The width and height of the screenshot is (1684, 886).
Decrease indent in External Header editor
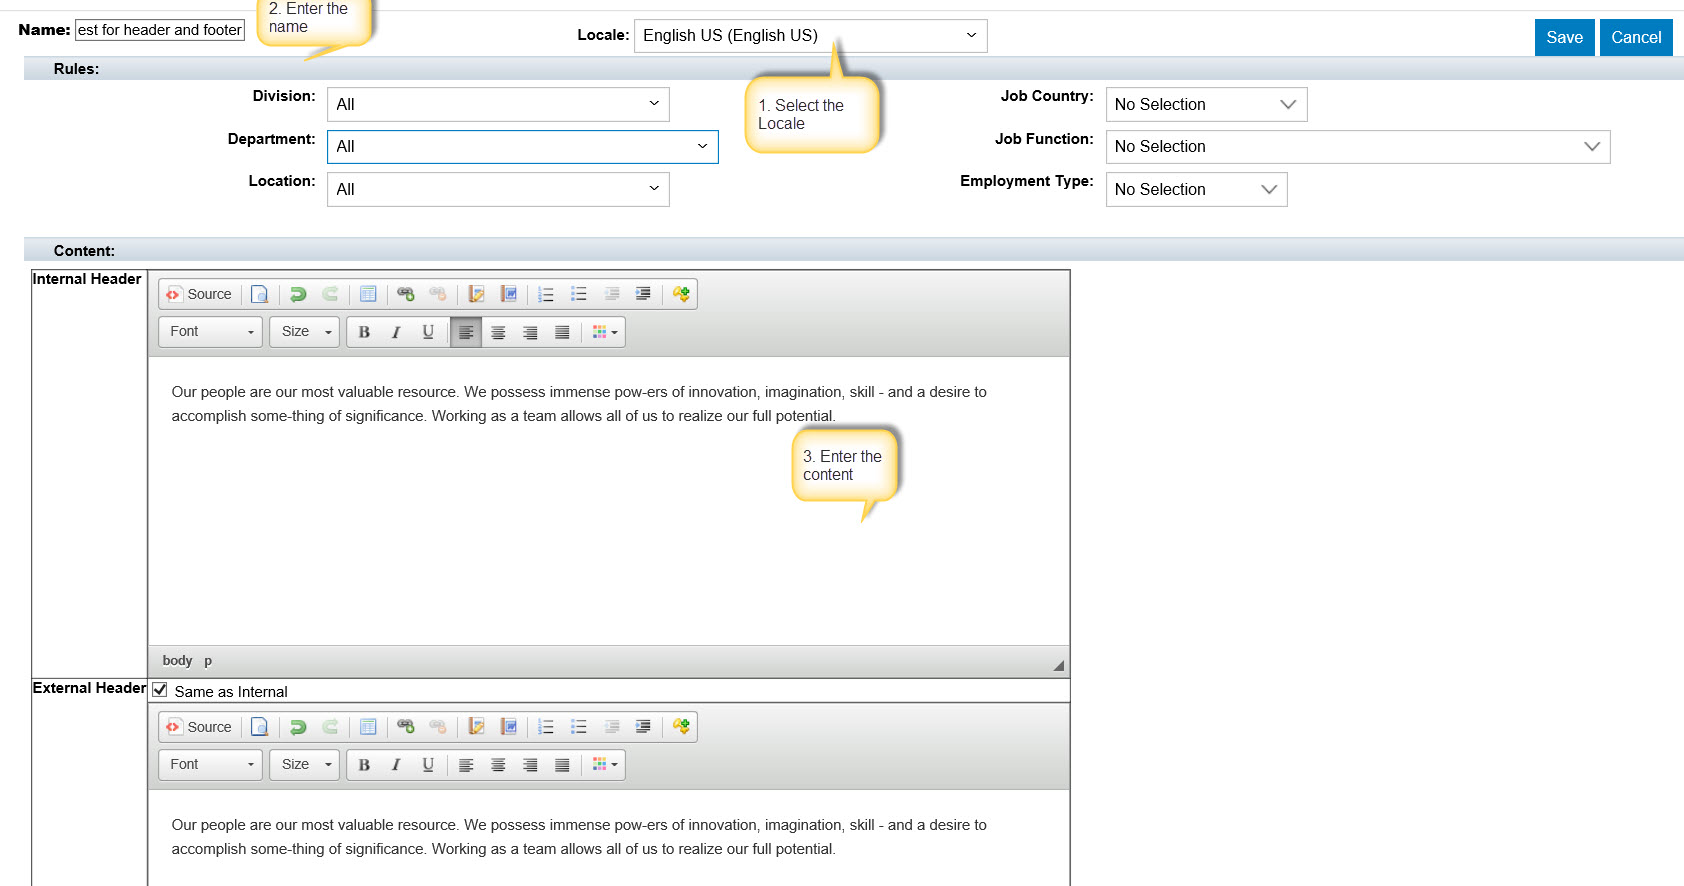coord(612,727)
